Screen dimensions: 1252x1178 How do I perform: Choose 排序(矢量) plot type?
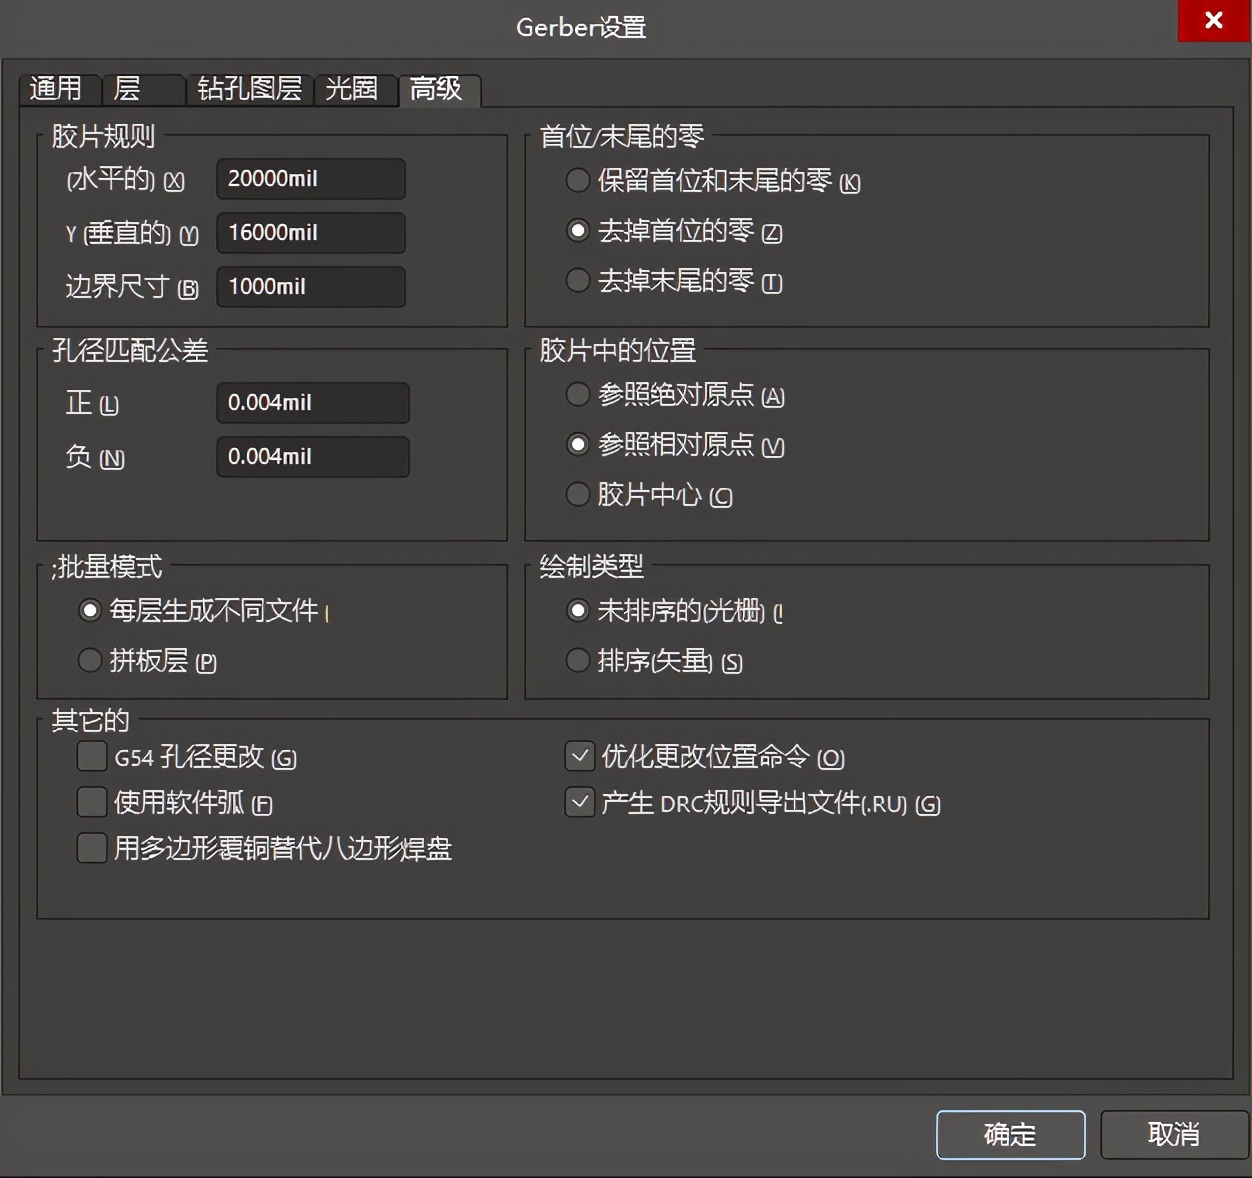(578, 660)
